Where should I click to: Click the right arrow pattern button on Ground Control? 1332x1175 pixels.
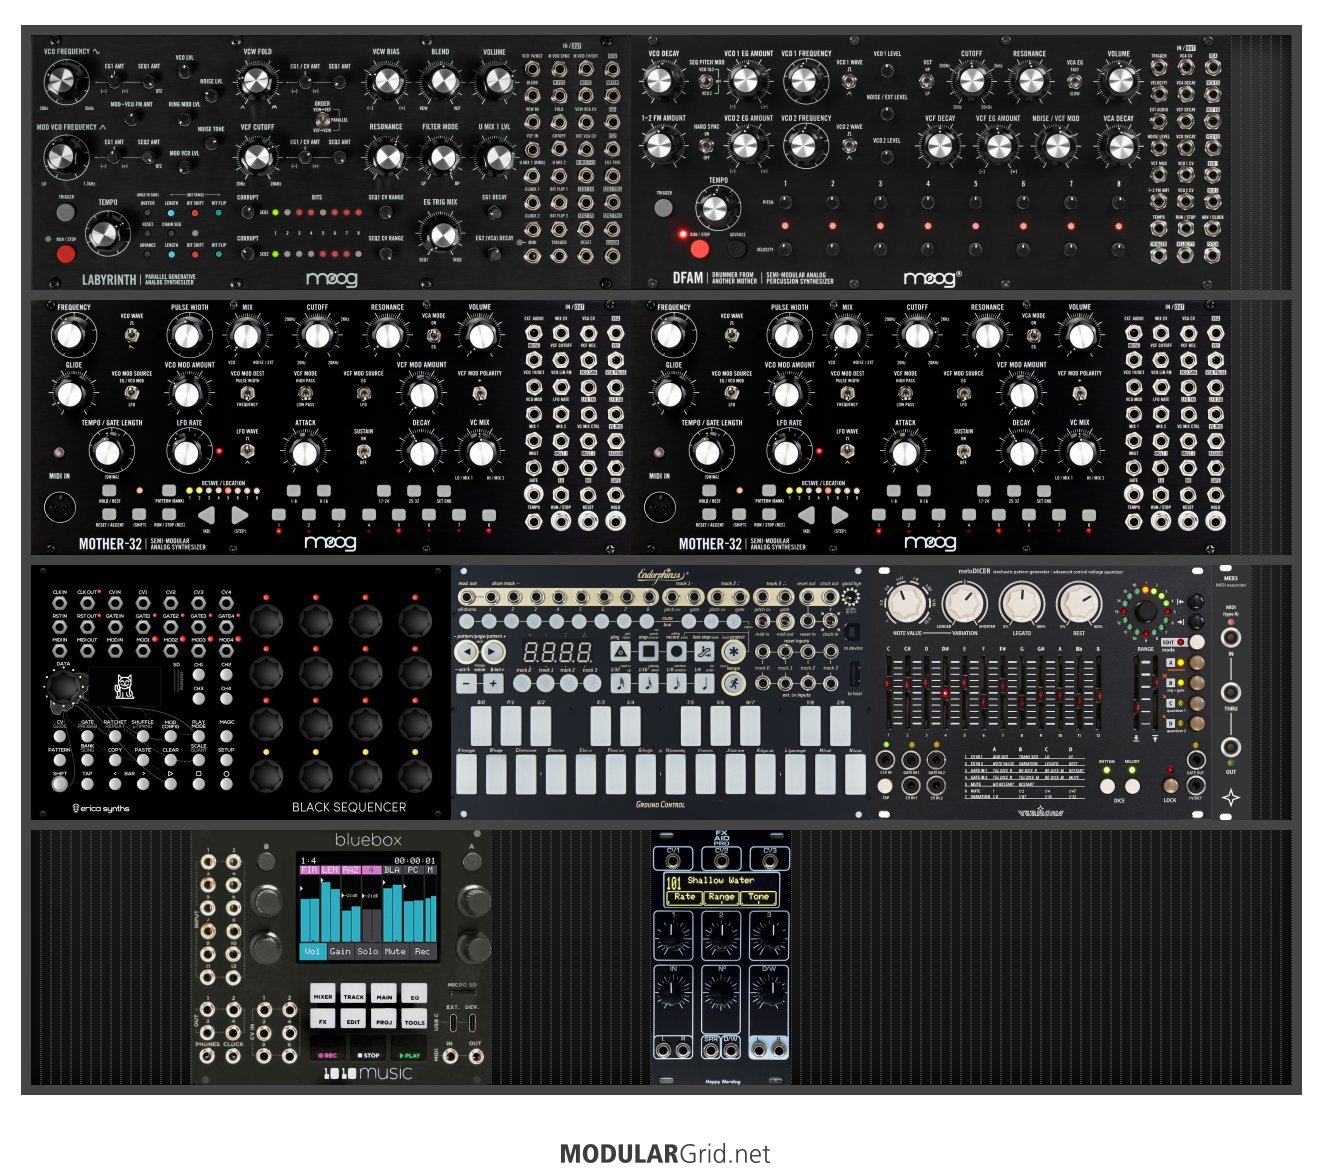click(494, 652)
